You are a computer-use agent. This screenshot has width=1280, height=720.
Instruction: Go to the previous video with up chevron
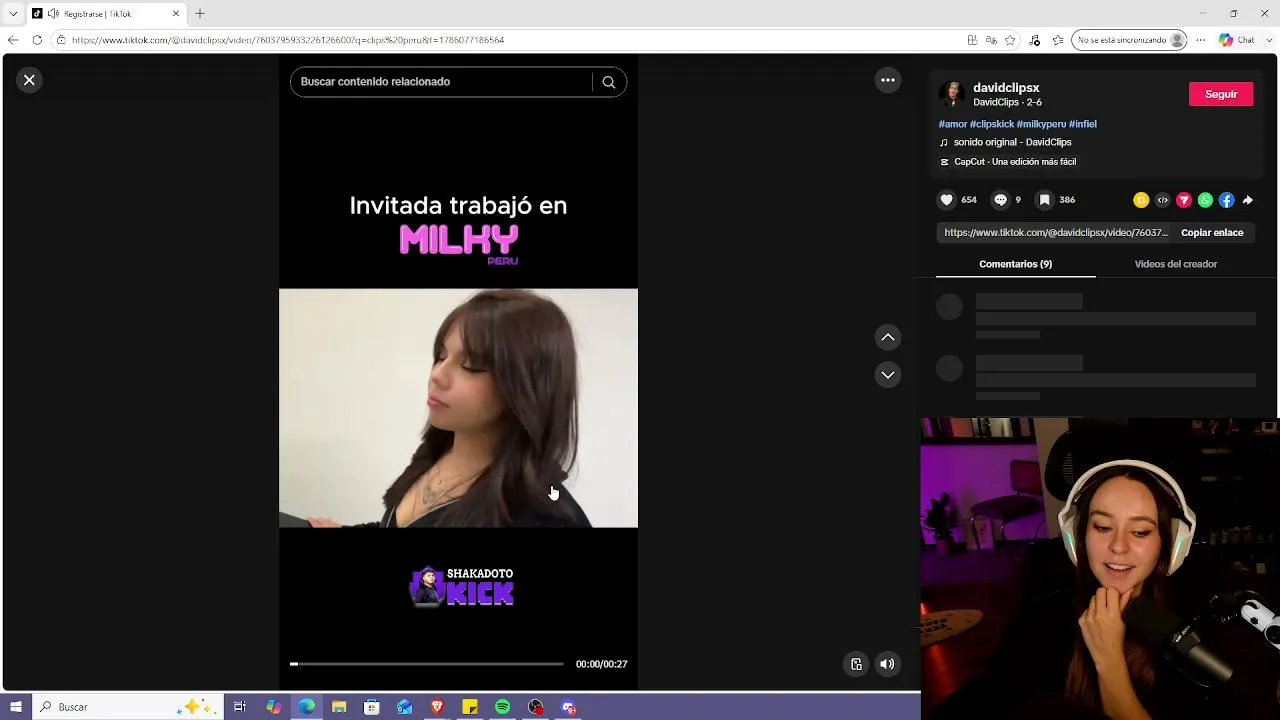(x=888, y=338)
